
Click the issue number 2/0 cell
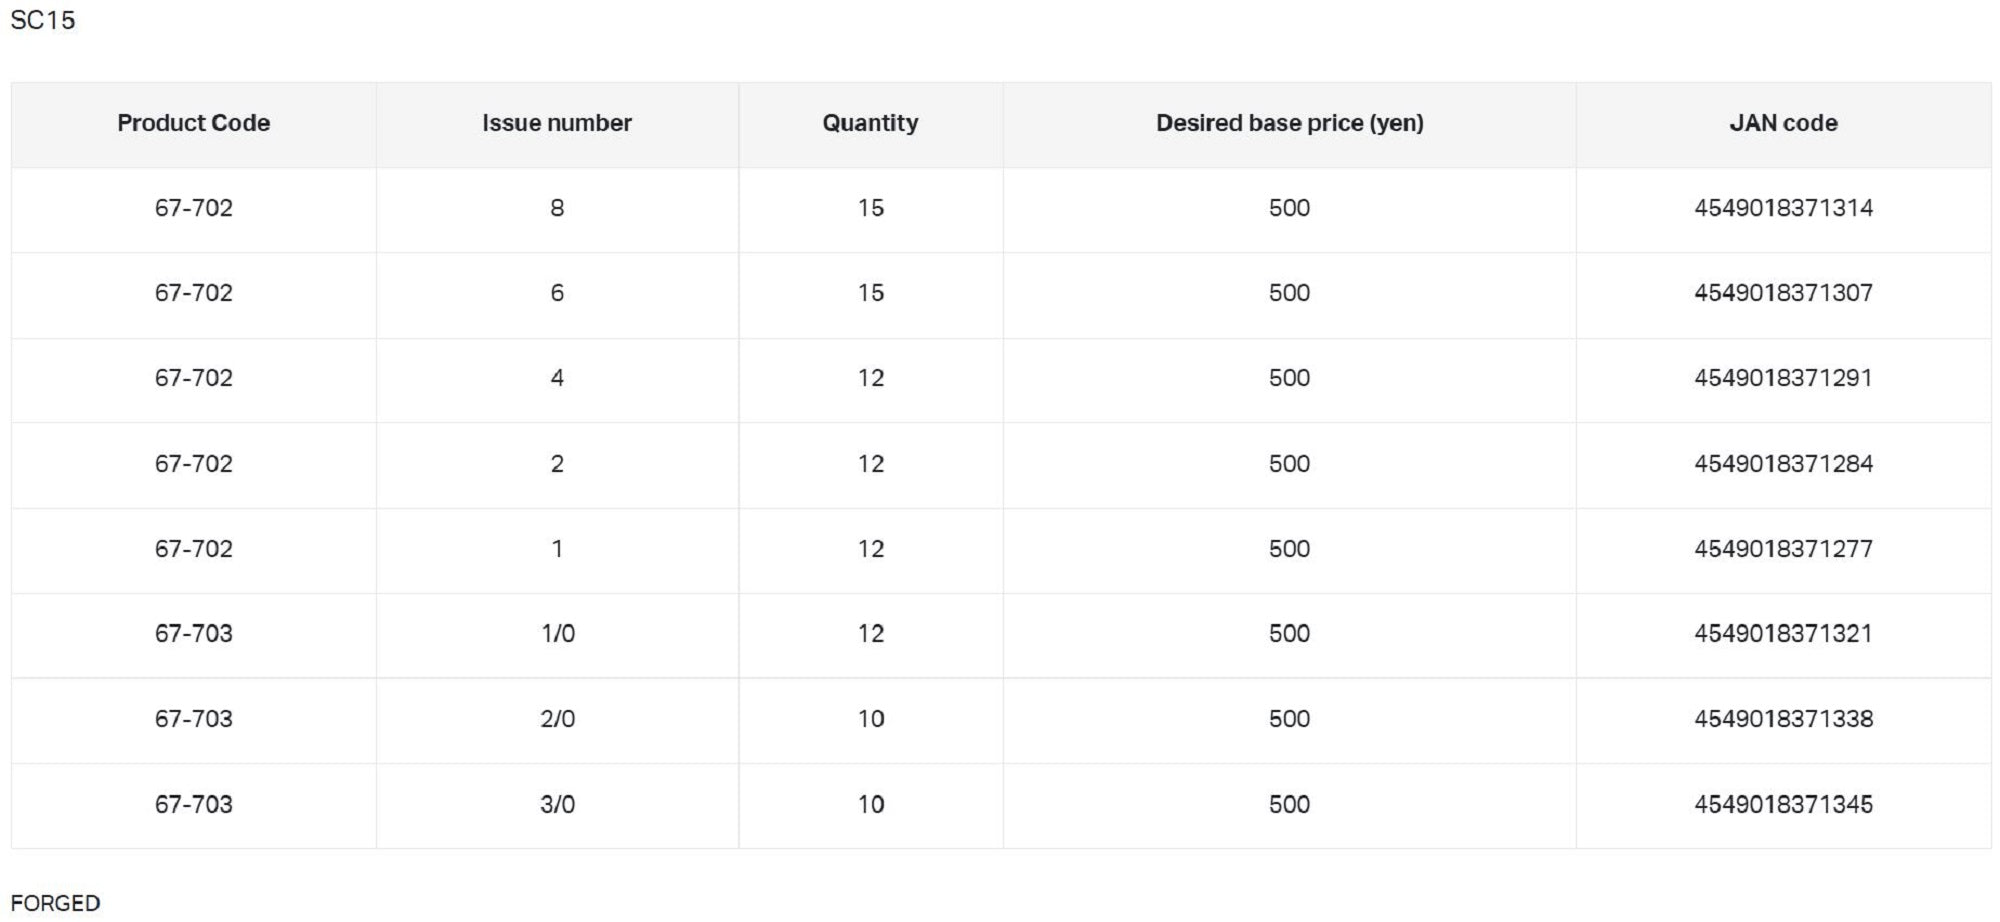557,719
